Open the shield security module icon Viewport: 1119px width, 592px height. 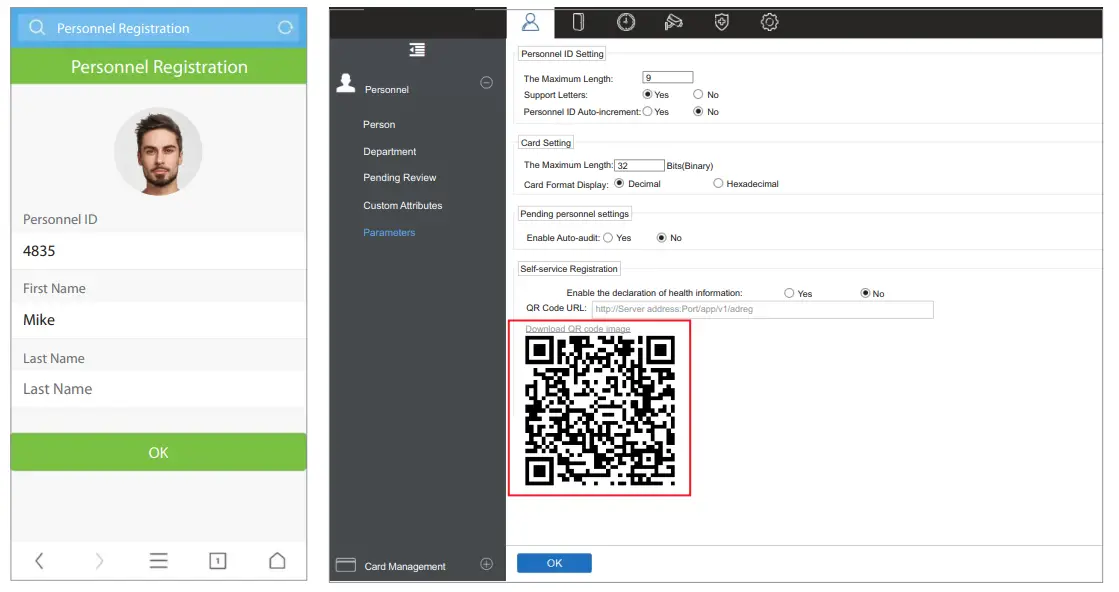[x=721, y=22]
